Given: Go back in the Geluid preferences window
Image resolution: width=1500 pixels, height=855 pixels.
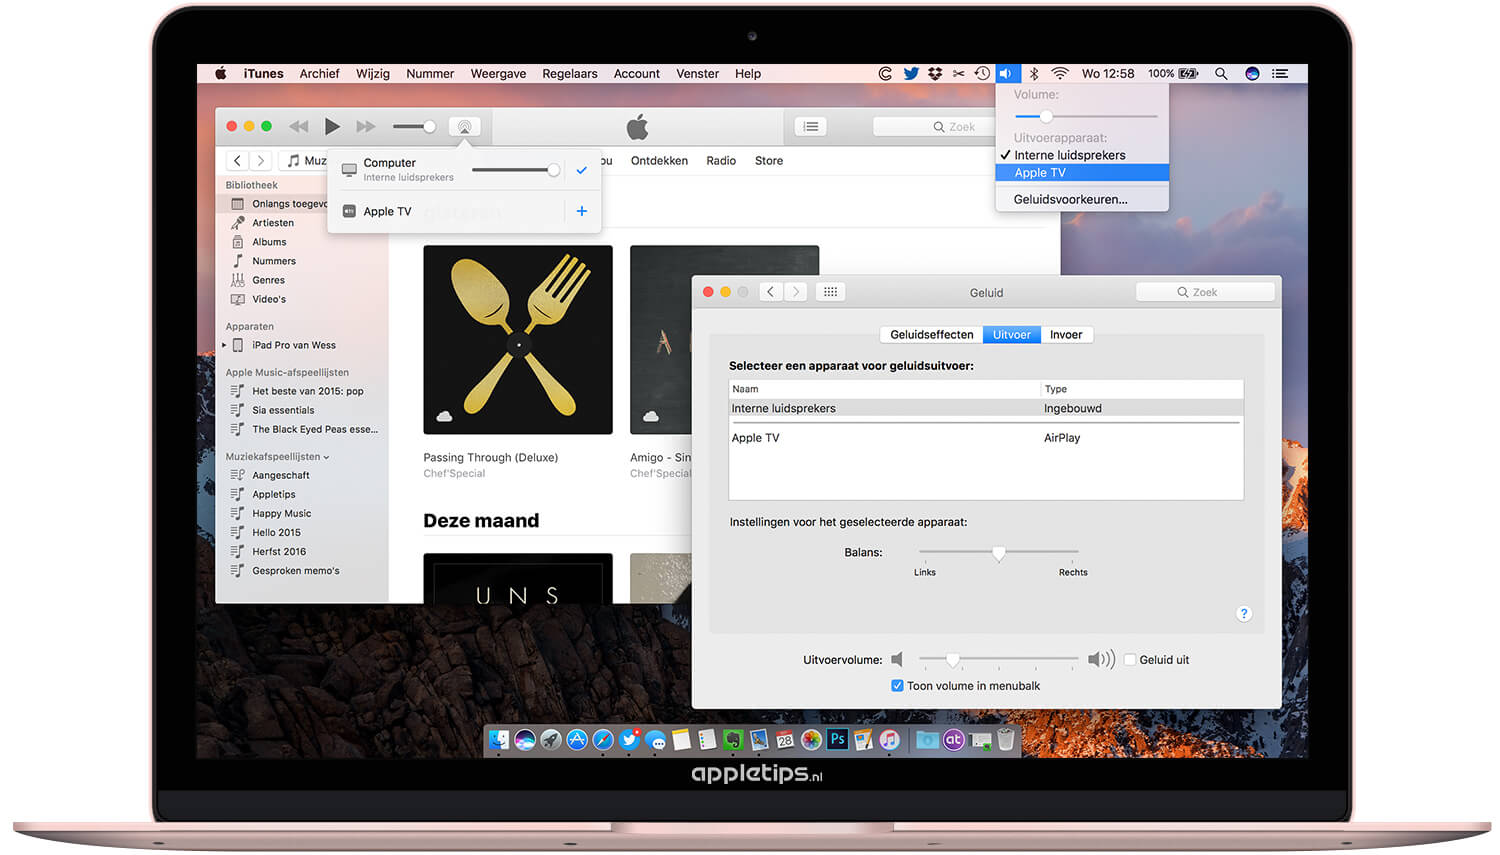Looking at the screenshot, I should pyautogui.click(x=770, y=292).
